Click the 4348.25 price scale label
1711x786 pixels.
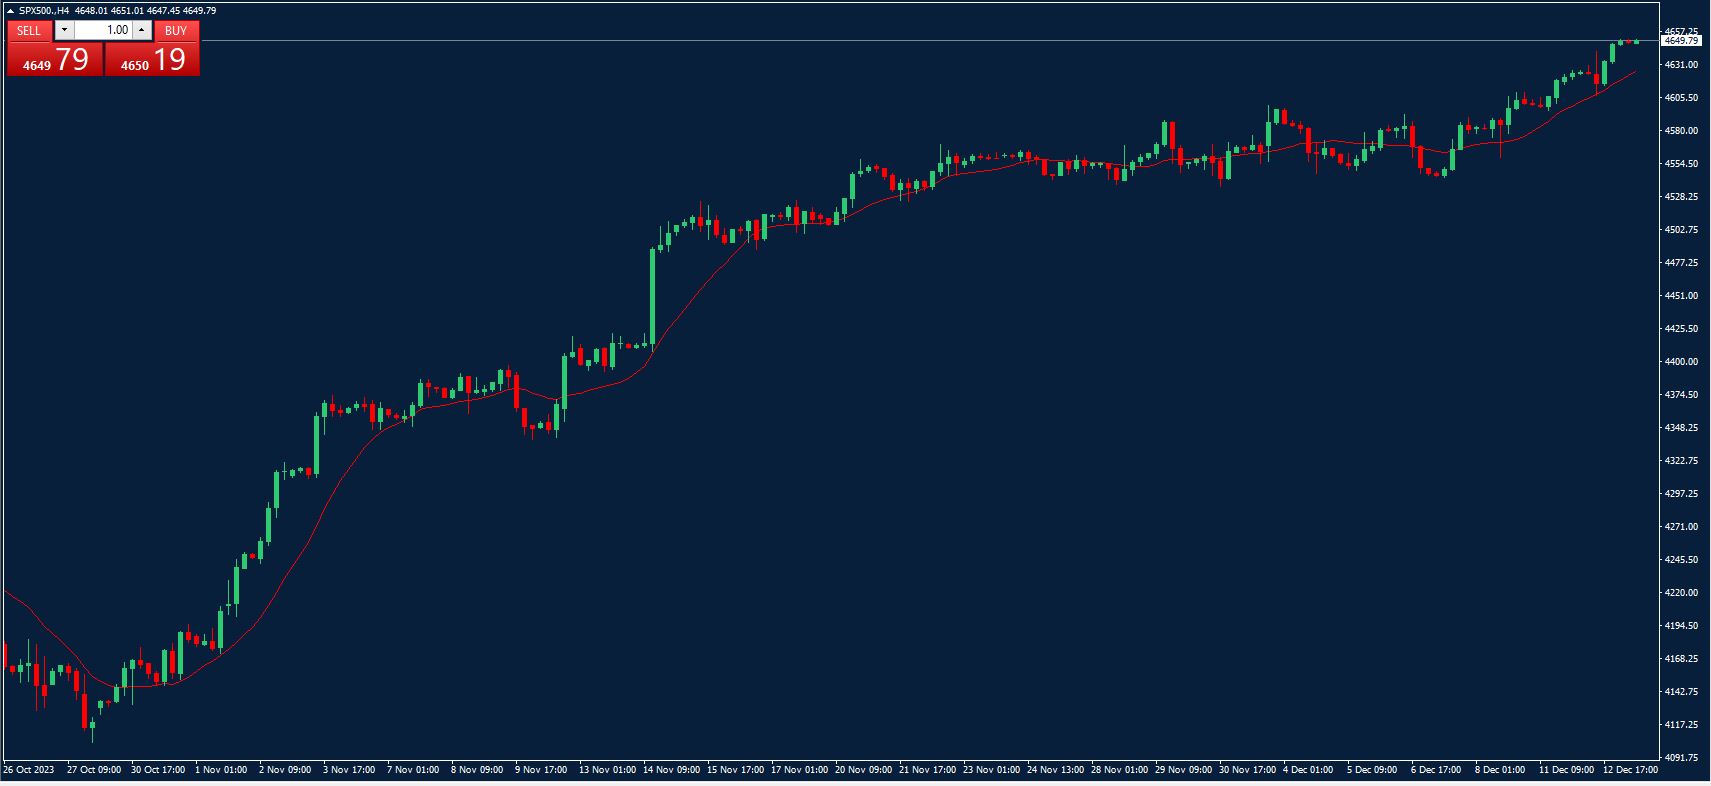(1681, 428)
